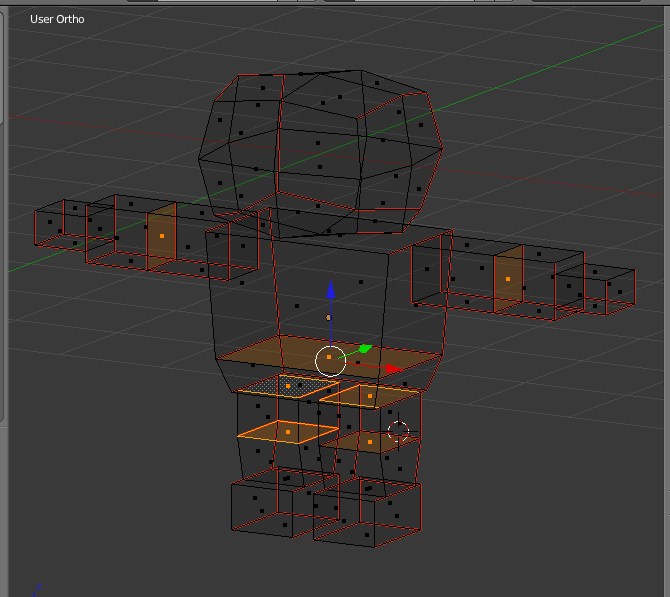The image size is (670, 597).
Task: Select orange face dot on left arm
Action: 162,236
